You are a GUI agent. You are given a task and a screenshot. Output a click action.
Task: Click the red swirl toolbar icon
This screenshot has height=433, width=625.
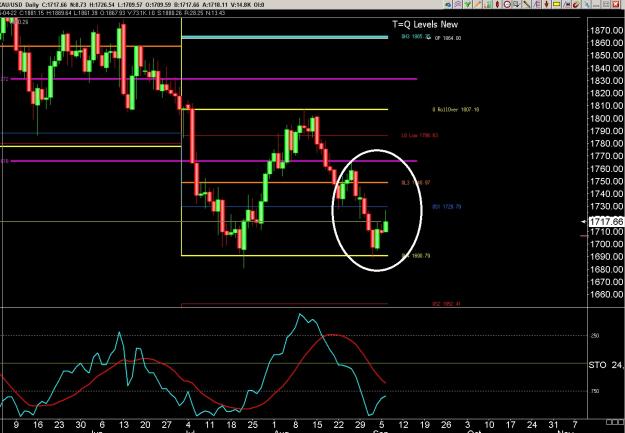tap(576, 4)
